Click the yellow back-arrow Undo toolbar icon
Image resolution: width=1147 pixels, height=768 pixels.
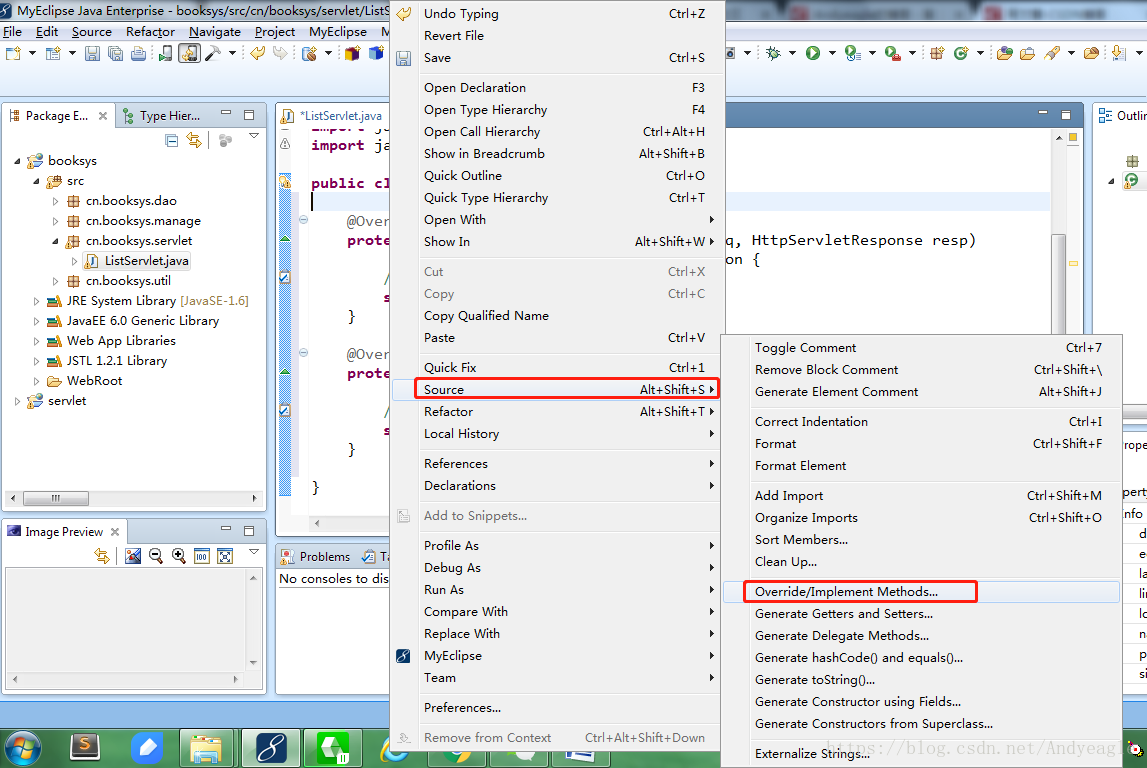pos(257,53)
